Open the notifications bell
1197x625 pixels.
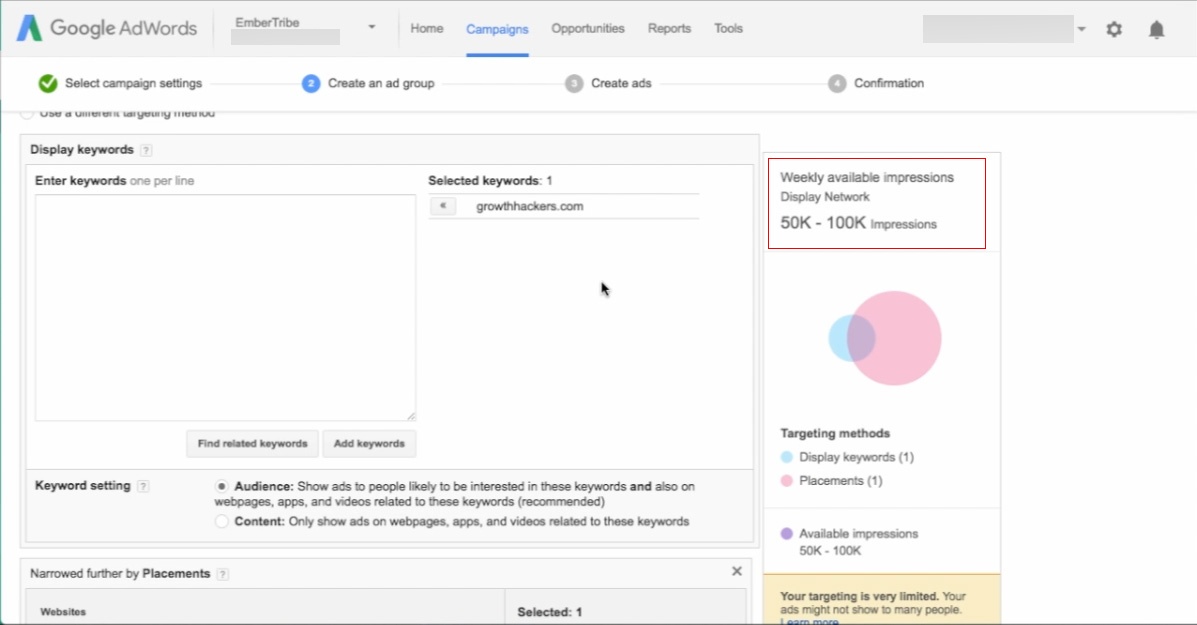1157,29
